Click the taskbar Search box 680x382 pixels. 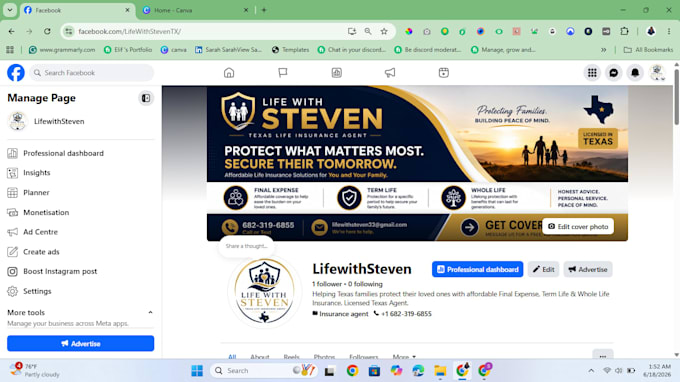coord(263,371)
